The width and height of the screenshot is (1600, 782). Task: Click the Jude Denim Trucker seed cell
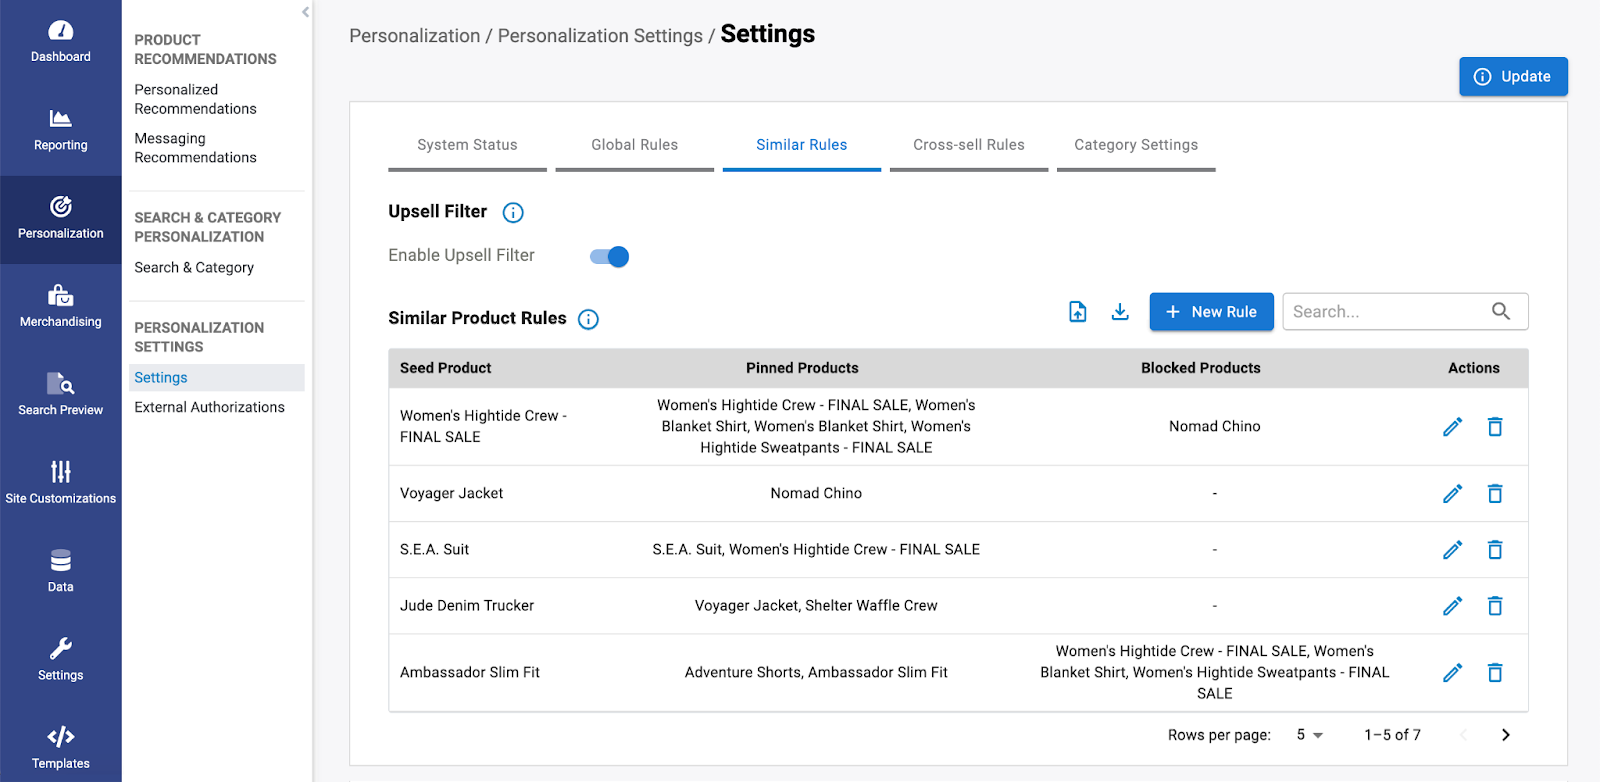tap(467, 606)
